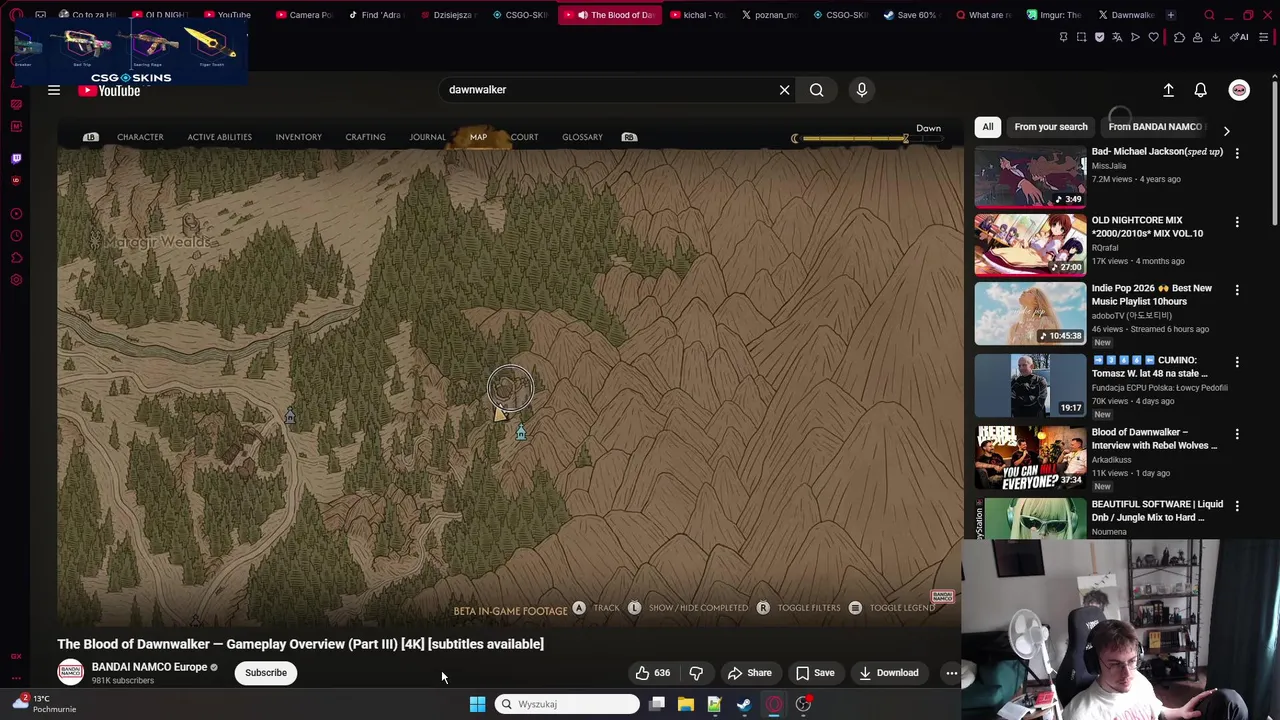Image resolution: width=1280 pixels, height=720 pixels.
Task: Open BANDAI NAMCO Europe channel name link
Action: pyautogui.click(x=149, y=667)
